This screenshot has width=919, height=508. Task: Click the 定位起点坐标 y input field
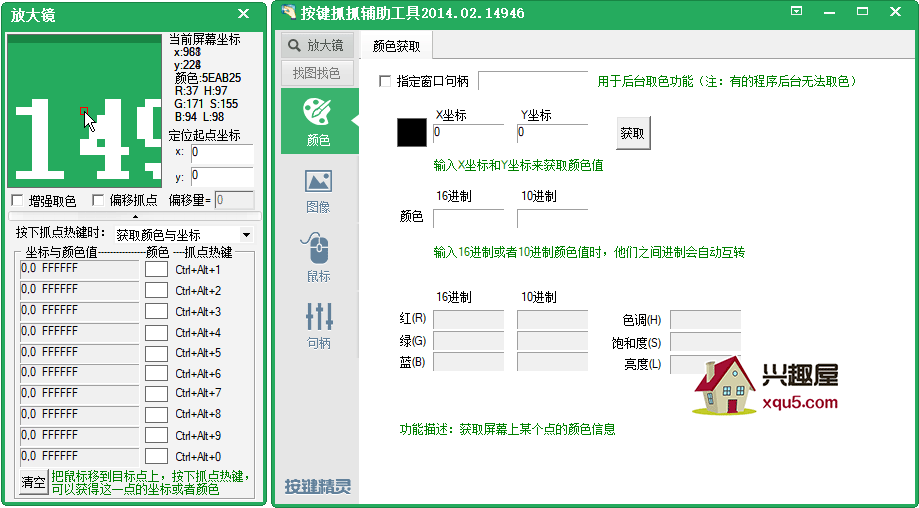[222, 176]
